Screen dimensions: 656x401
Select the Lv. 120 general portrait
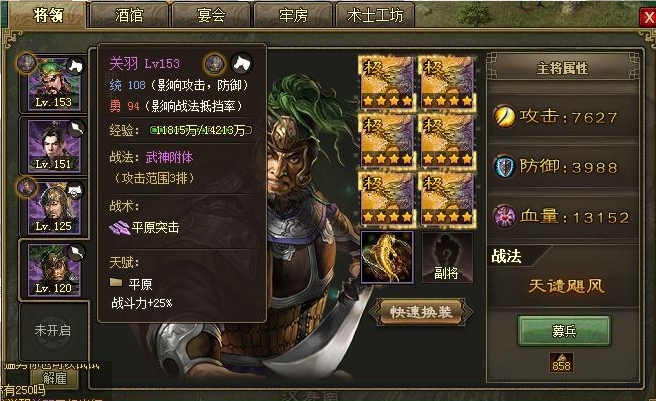coord(54,269)
